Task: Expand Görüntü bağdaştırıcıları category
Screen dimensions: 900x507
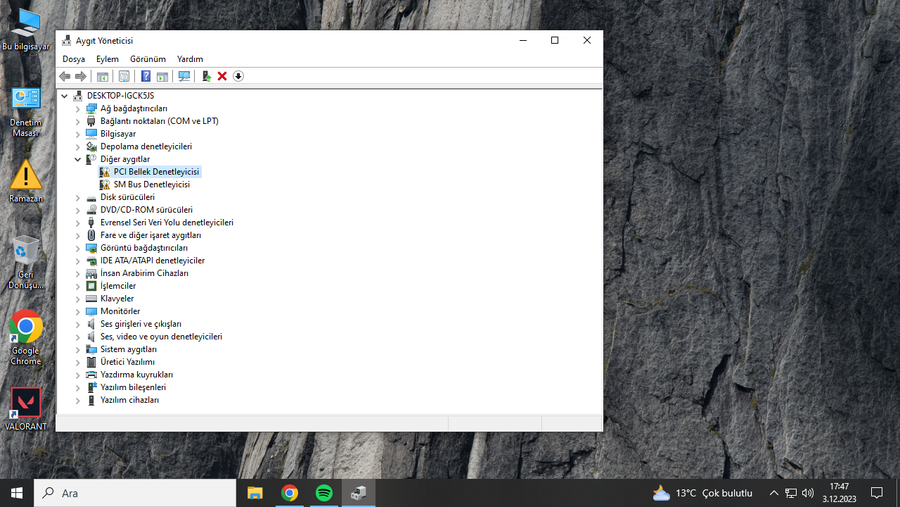Action: tap(77, 248)
